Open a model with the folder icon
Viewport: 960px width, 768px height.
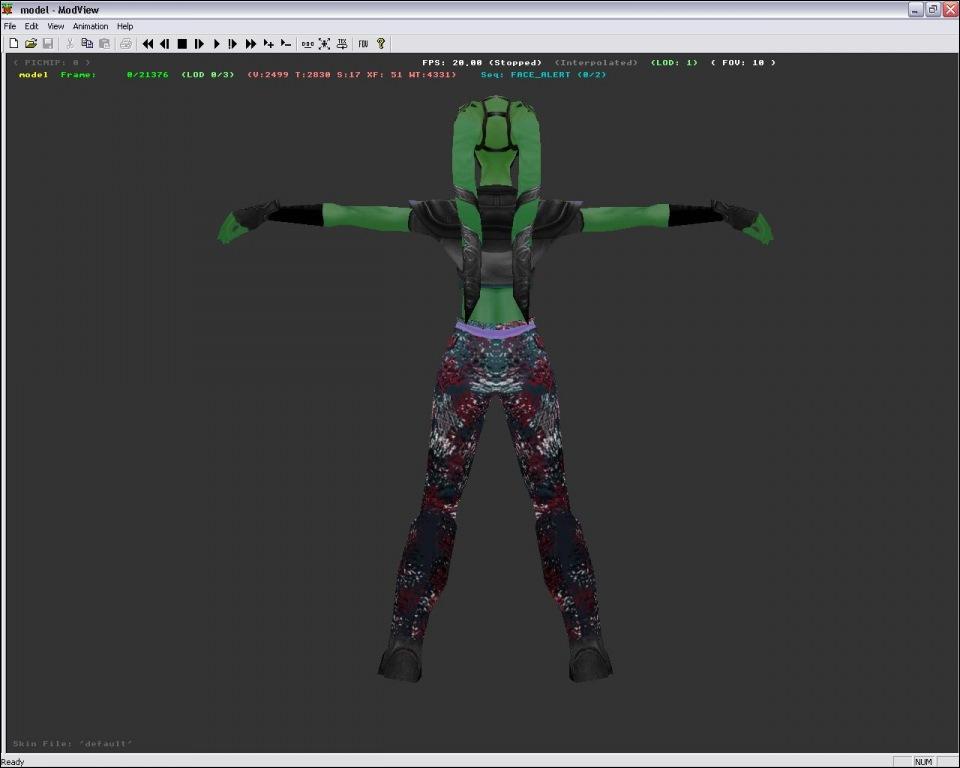[x=31, y=44]
